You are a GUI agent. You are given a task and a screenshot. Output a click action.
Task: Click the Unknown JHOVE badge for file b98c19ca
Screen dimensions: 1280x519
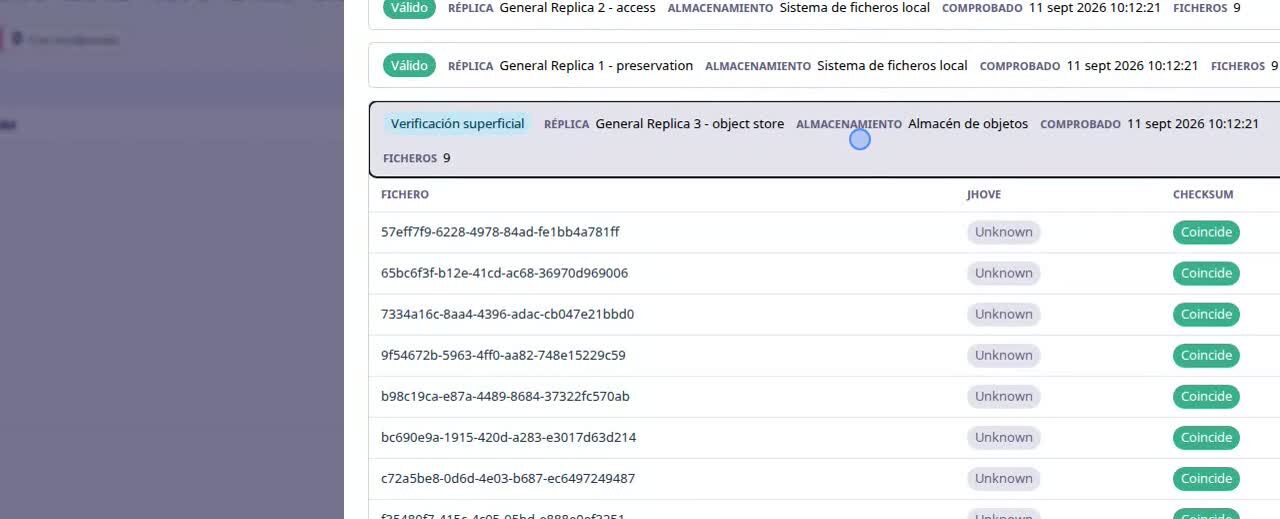pyautogui.click(x=1004, y=396)
